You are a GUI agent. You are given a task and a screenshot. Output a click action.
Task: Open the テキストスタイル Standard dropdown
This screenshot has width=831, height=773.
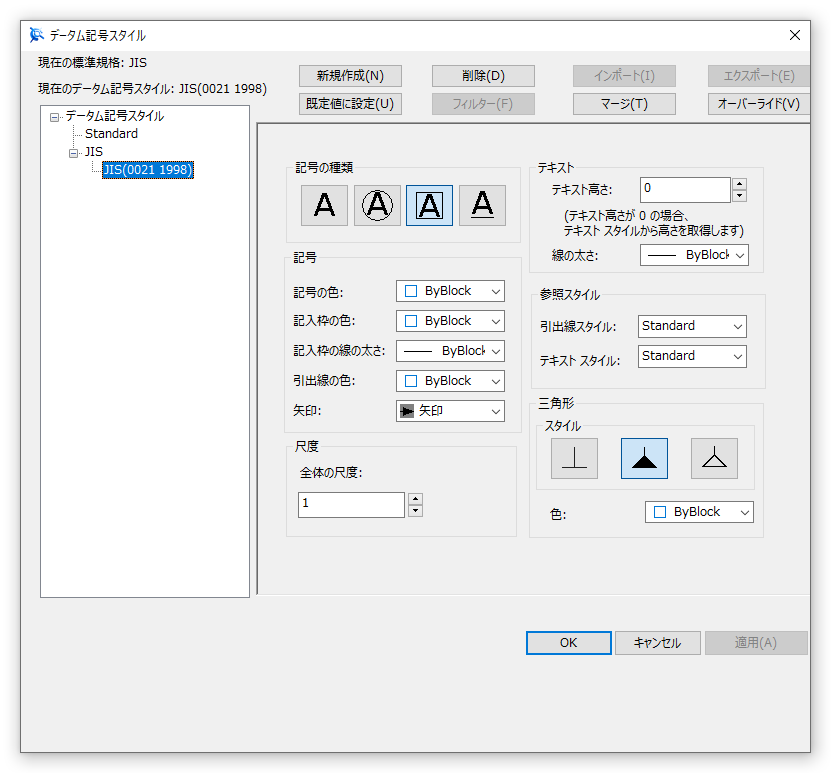tap(692, 356)
